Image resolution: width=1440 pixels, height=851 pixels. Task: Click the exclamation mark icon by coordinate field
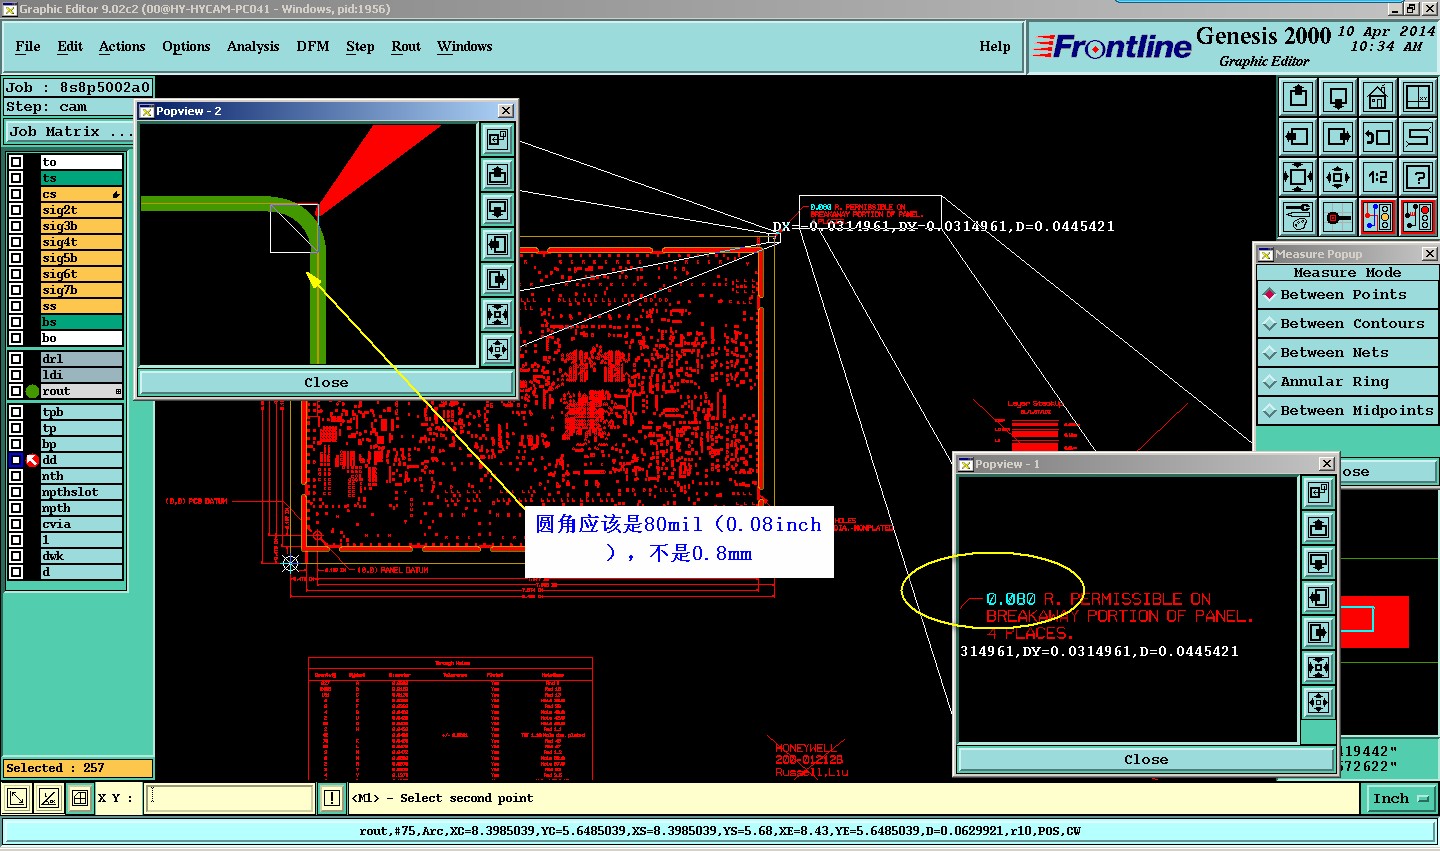(332, 798)
